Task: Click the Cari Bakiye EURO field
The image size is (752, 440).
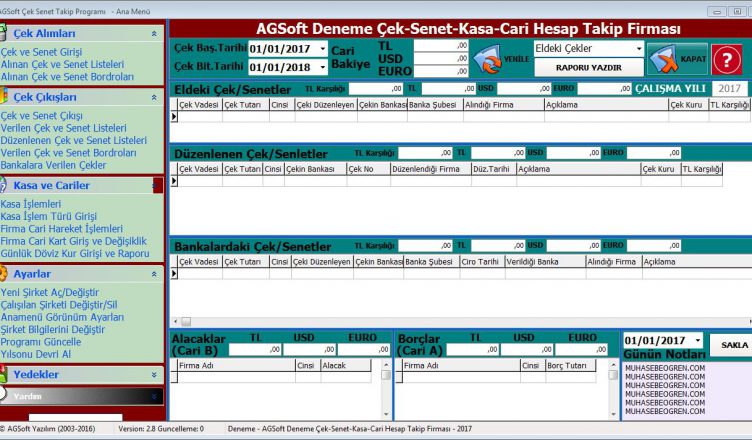Action: click(x=441, y=71)
